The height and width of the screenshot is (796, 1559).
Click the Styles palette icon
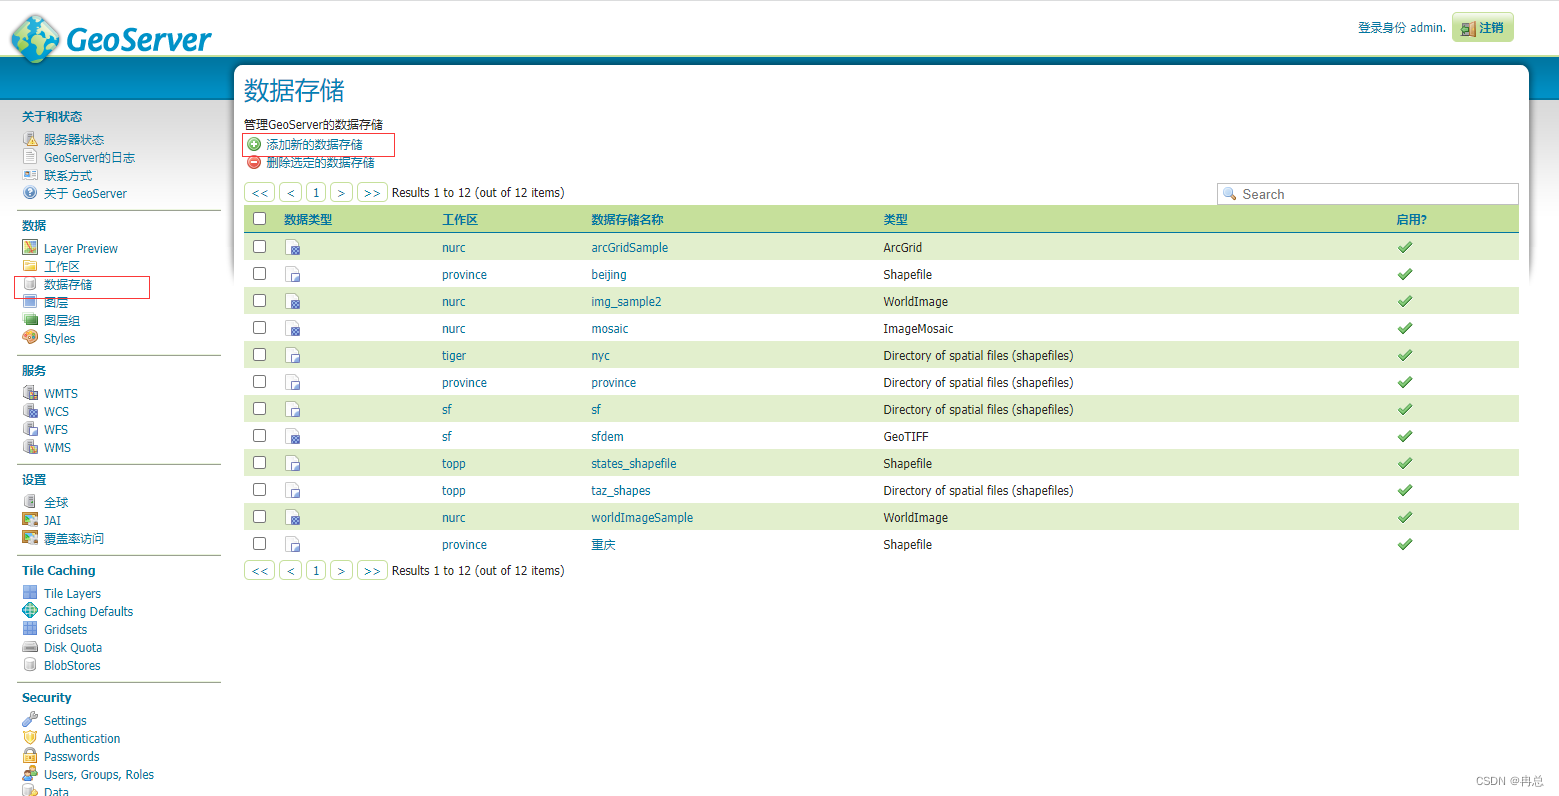point(30,338)
